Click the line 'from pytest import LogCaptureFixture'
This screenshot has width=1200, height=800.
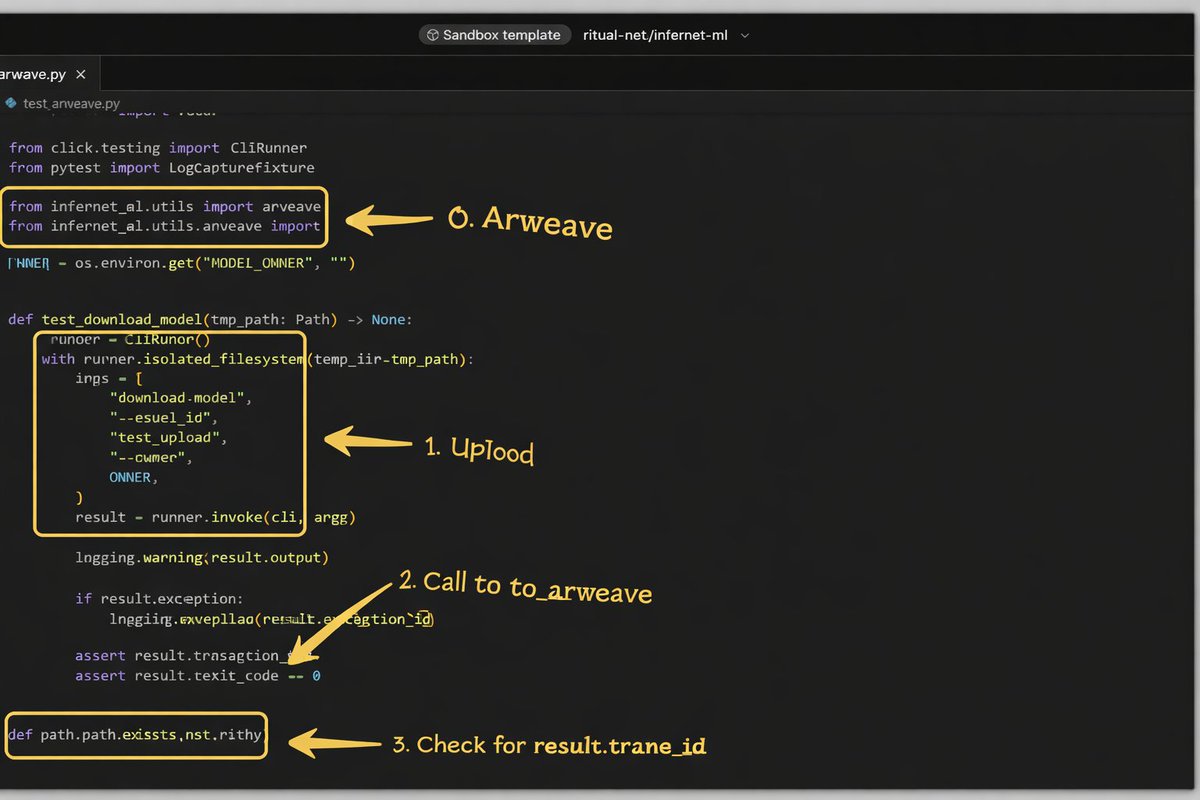pyautogui.click(x=162, y=168)
